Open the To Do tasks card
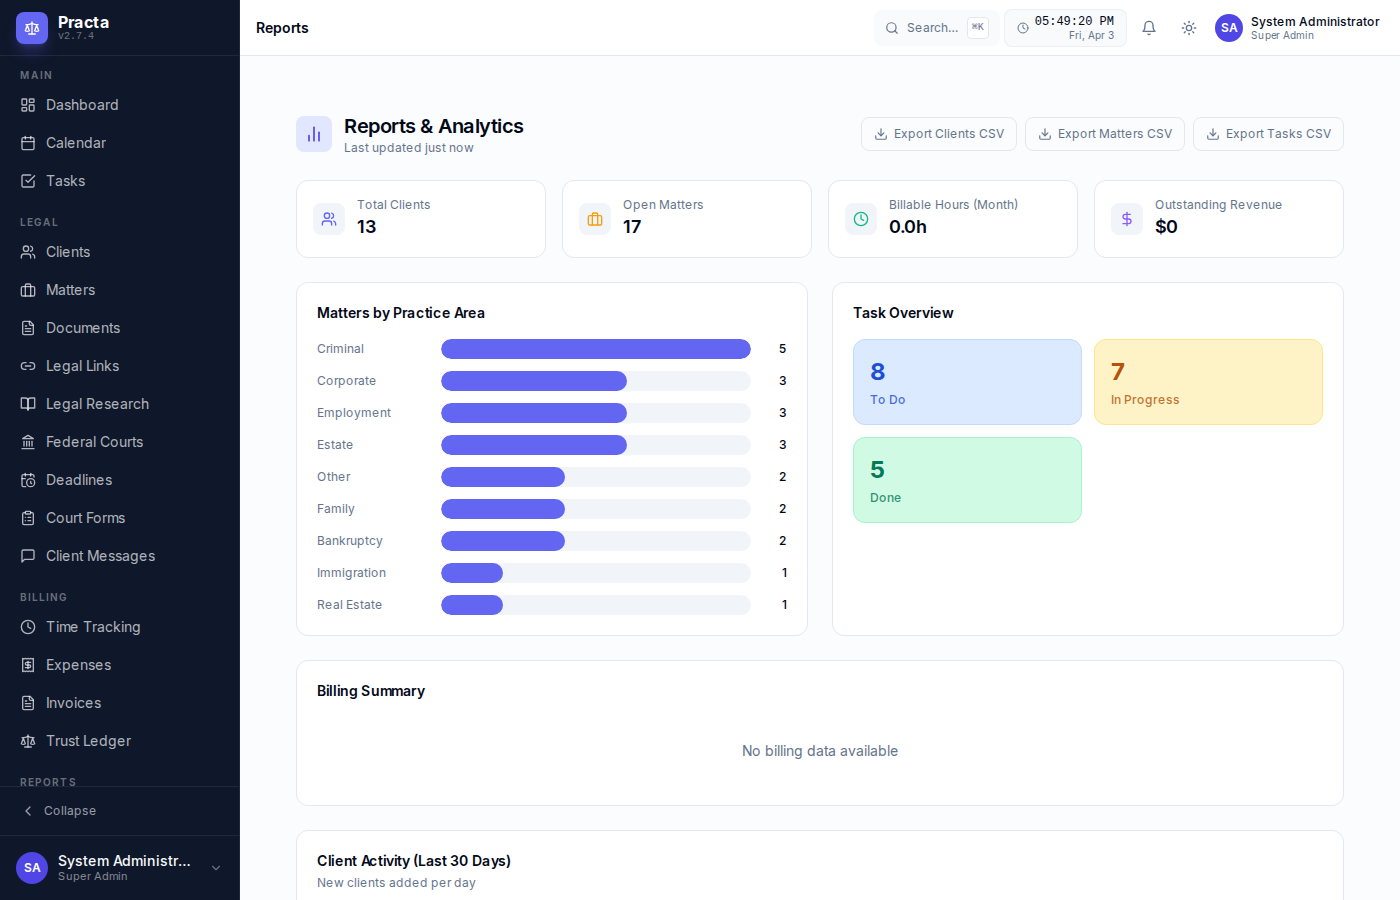1400x900 pixels. tap(967, 382)
